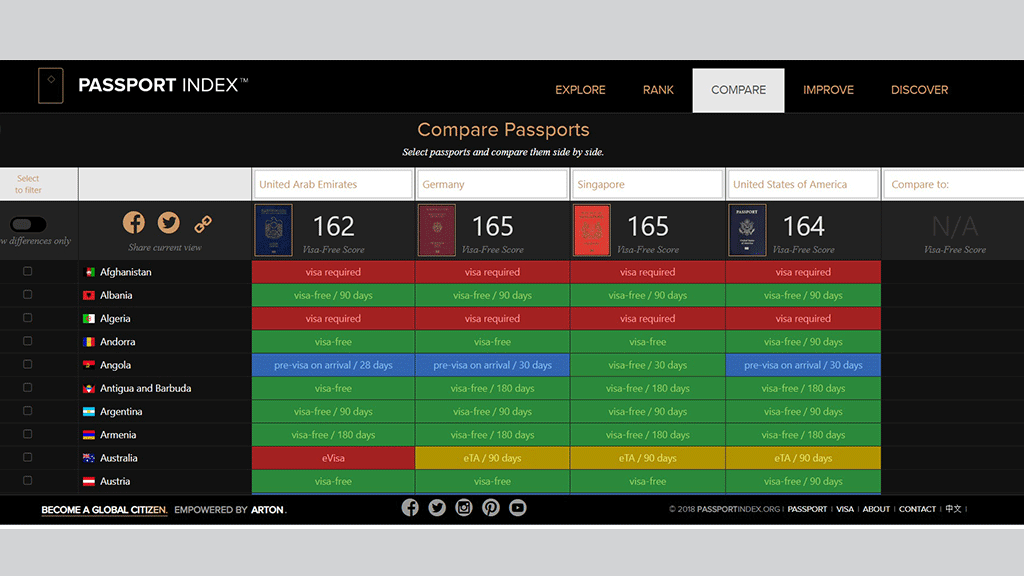
Task: Check the Afghanistan row checkbox
Action: point(28,272)
